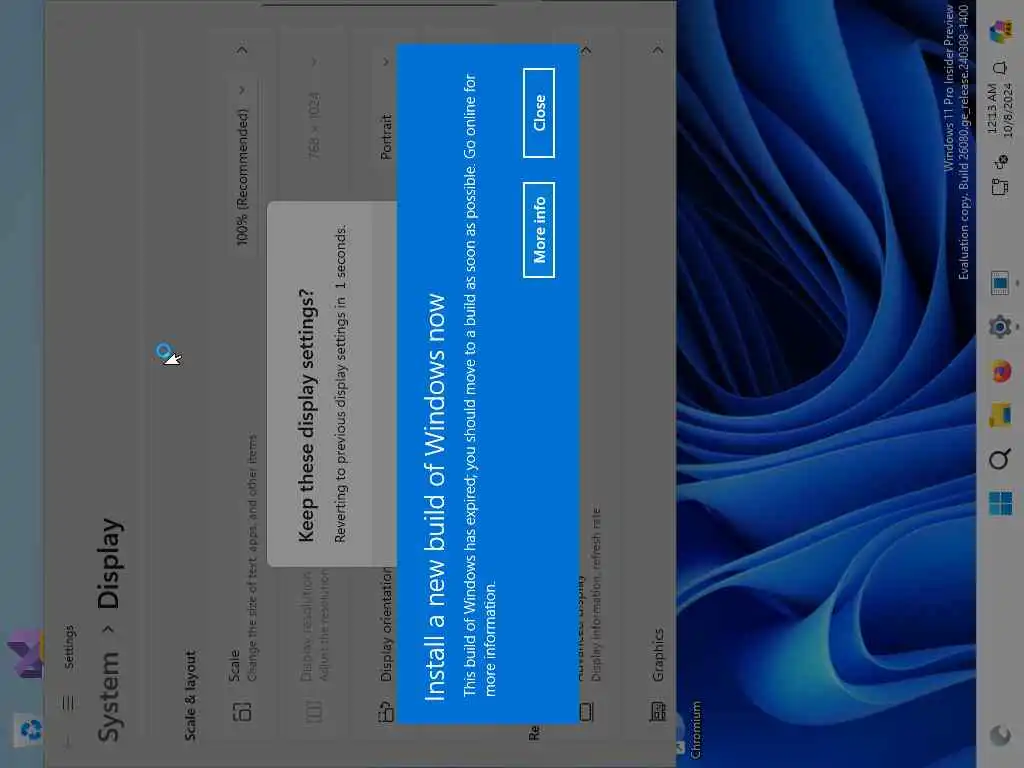This screenshot has width=1024, height=768.
Task: Click the 'Keep these display settings?' heading
Action: (306, 415)
